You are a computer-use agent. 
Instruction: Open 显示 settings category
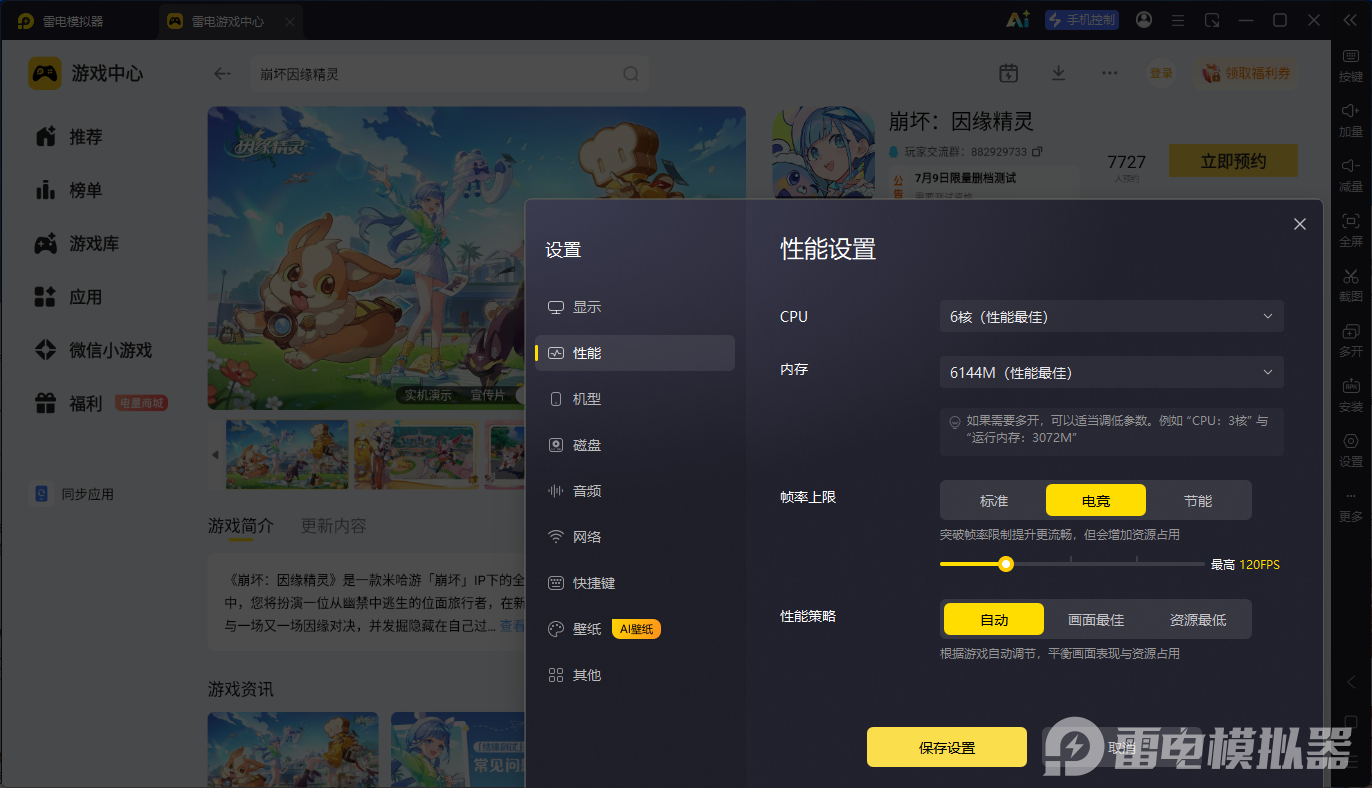pos(635,307)
